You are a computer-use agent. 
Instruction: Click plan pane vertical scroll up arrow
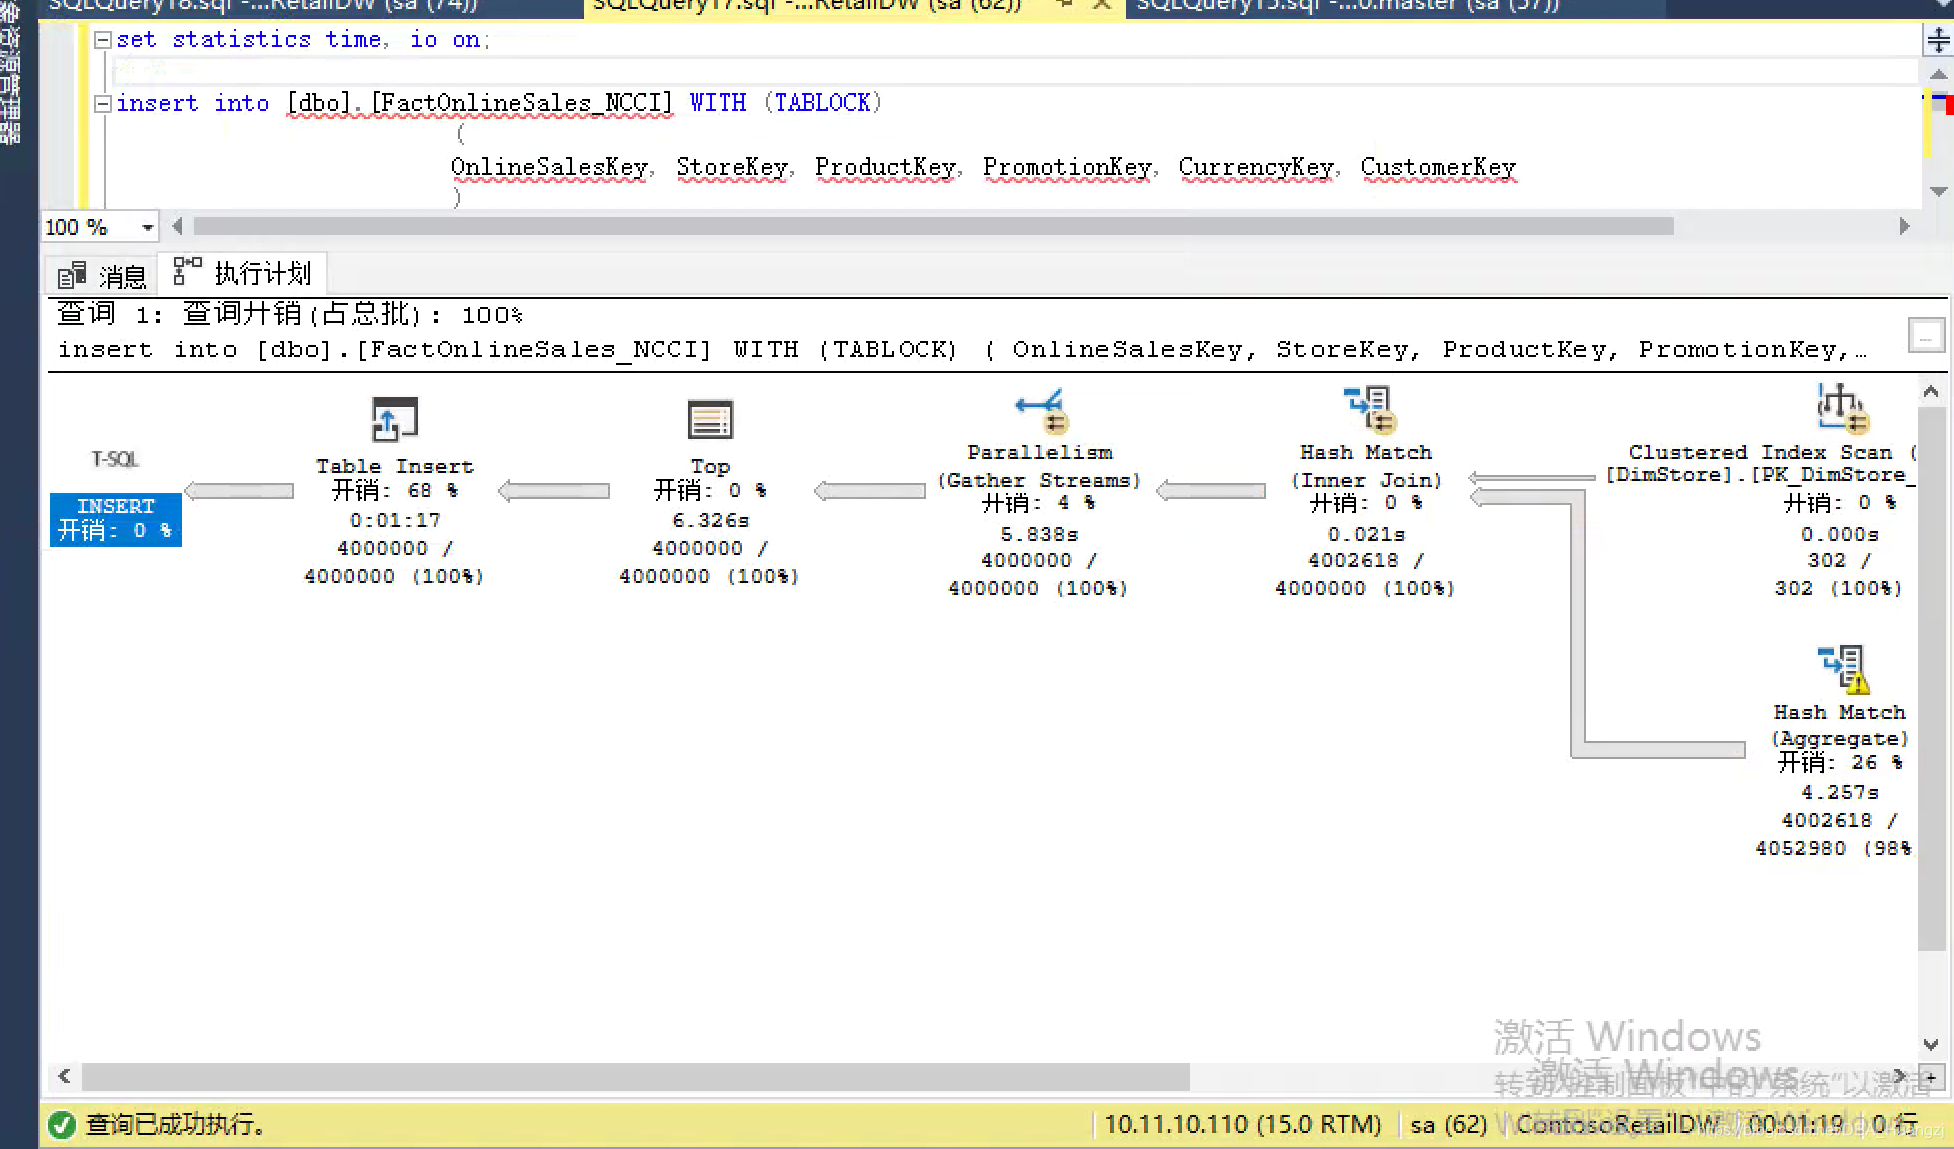[x=1931, y=392]
